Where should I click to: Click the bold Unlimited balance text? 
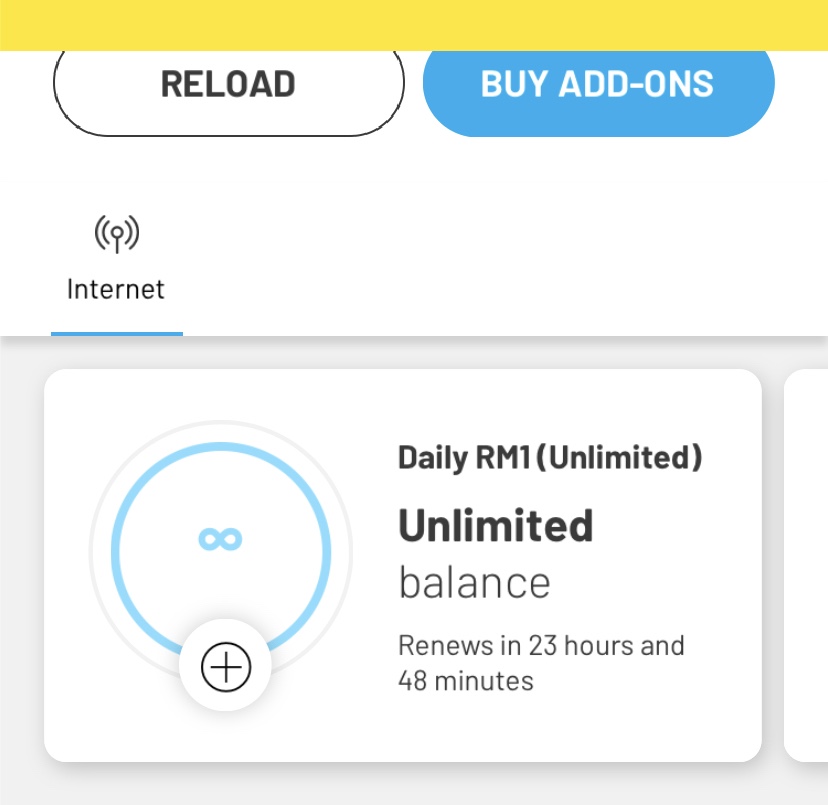tap(496, 525)
